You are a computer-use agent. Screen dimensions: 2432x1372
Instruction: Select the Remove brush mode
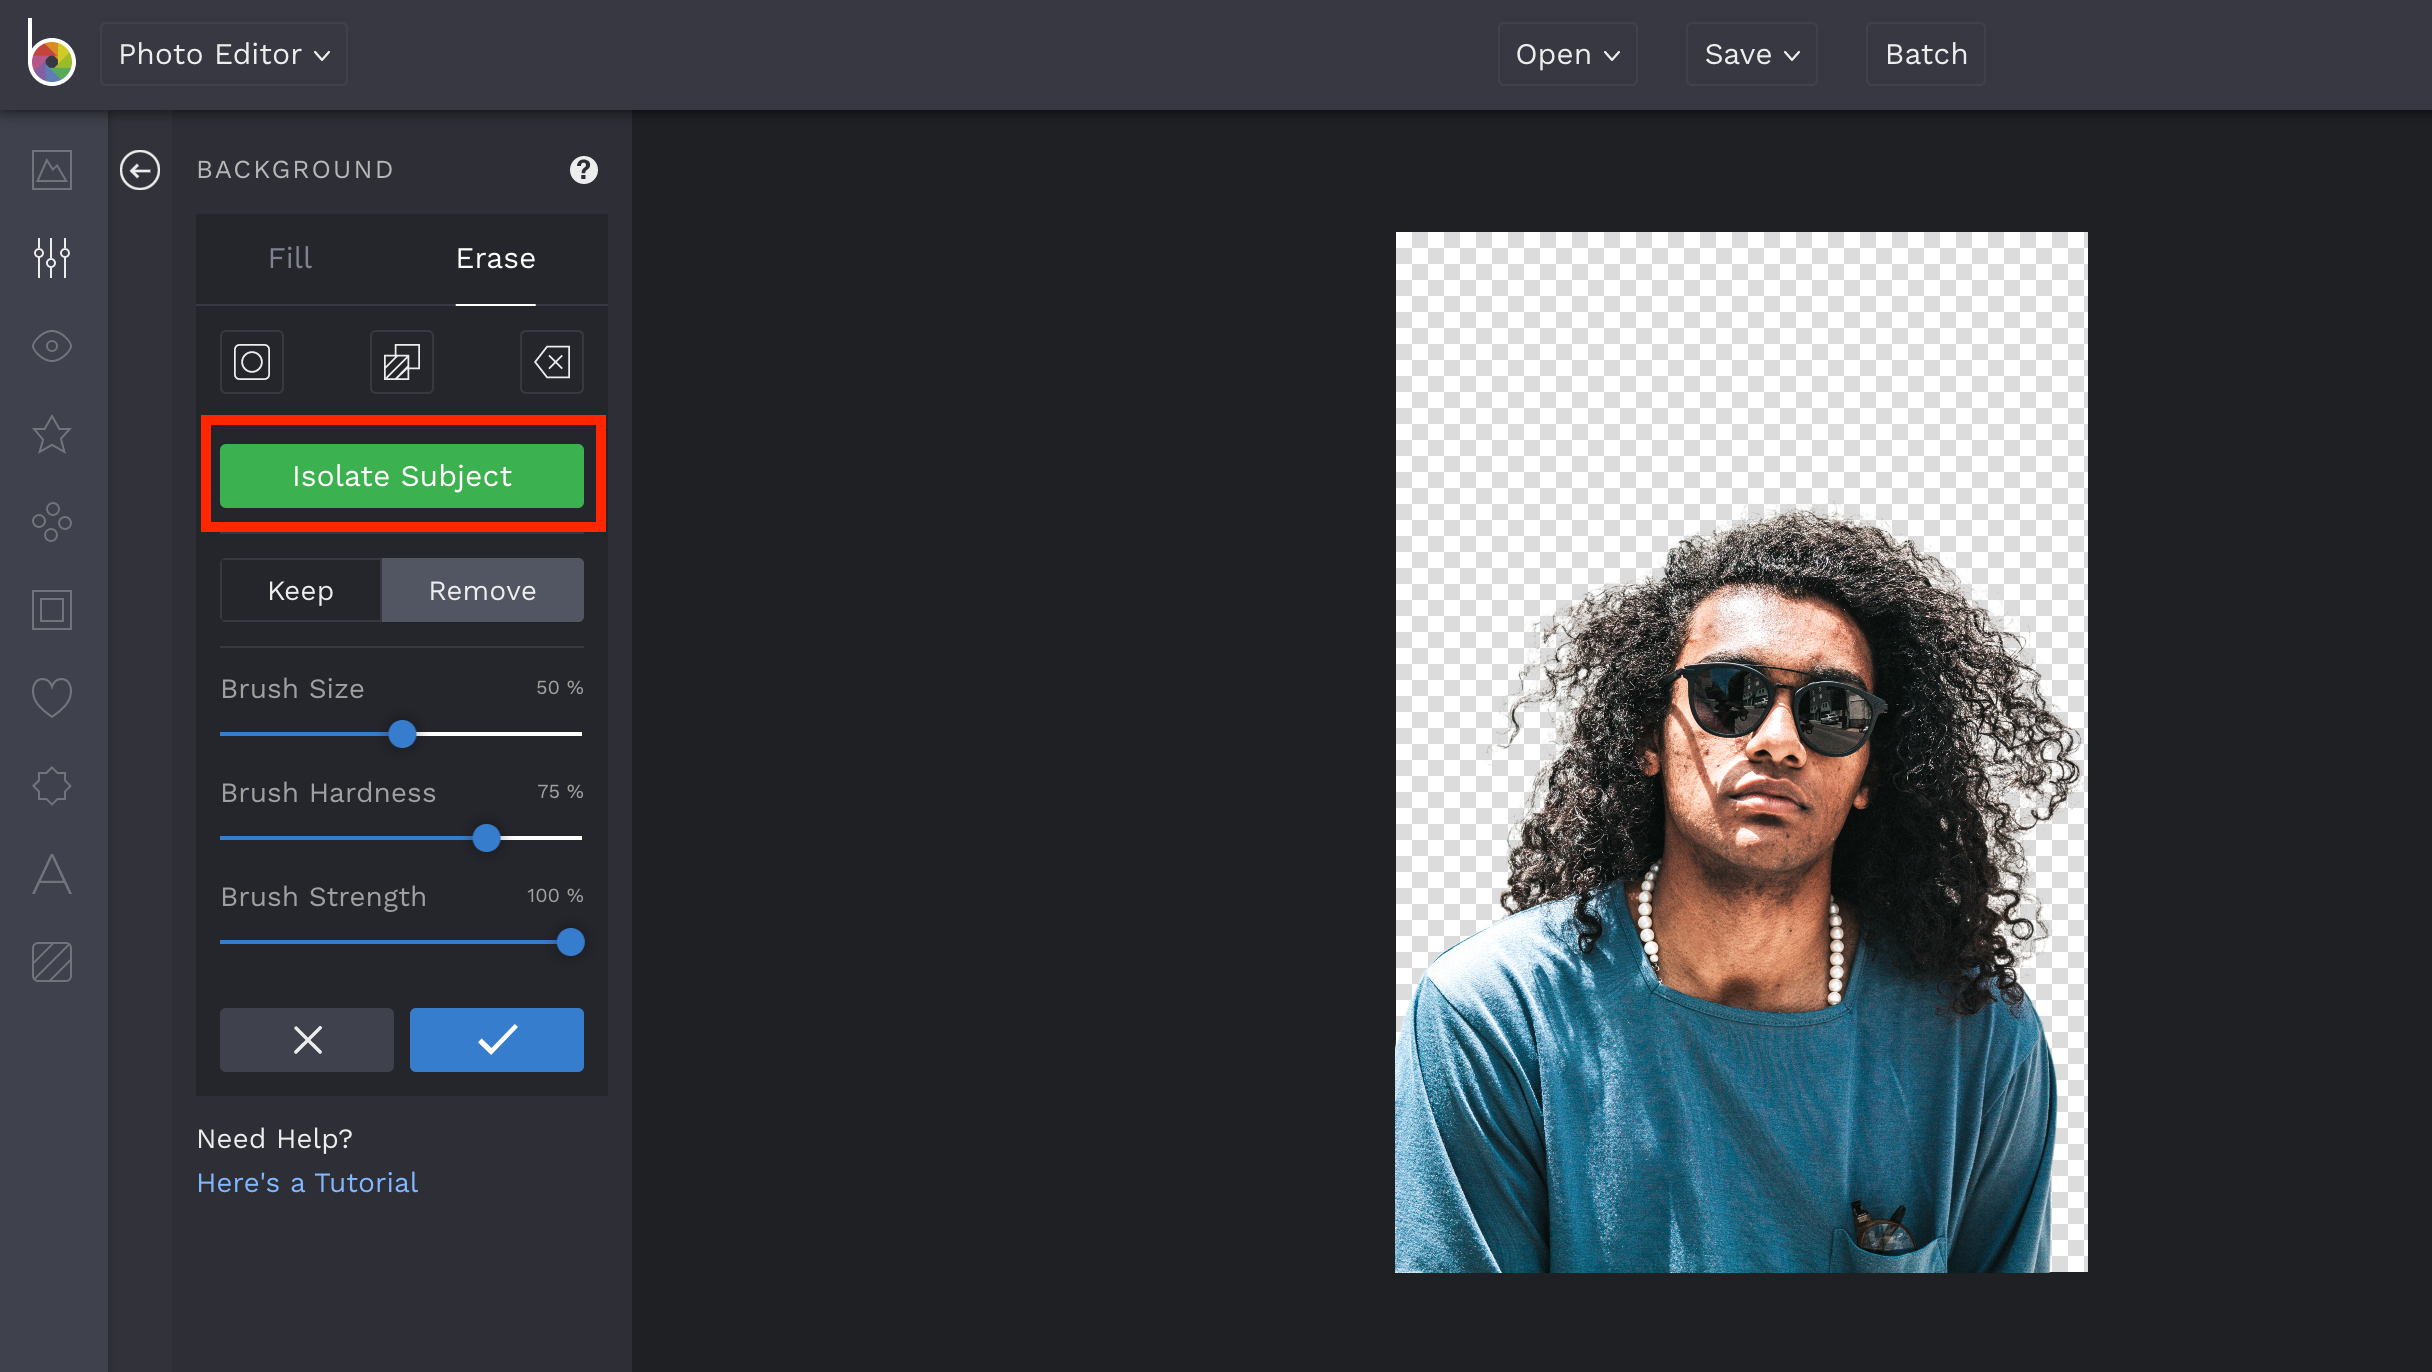pyautogui.click(x=482, y=590)
